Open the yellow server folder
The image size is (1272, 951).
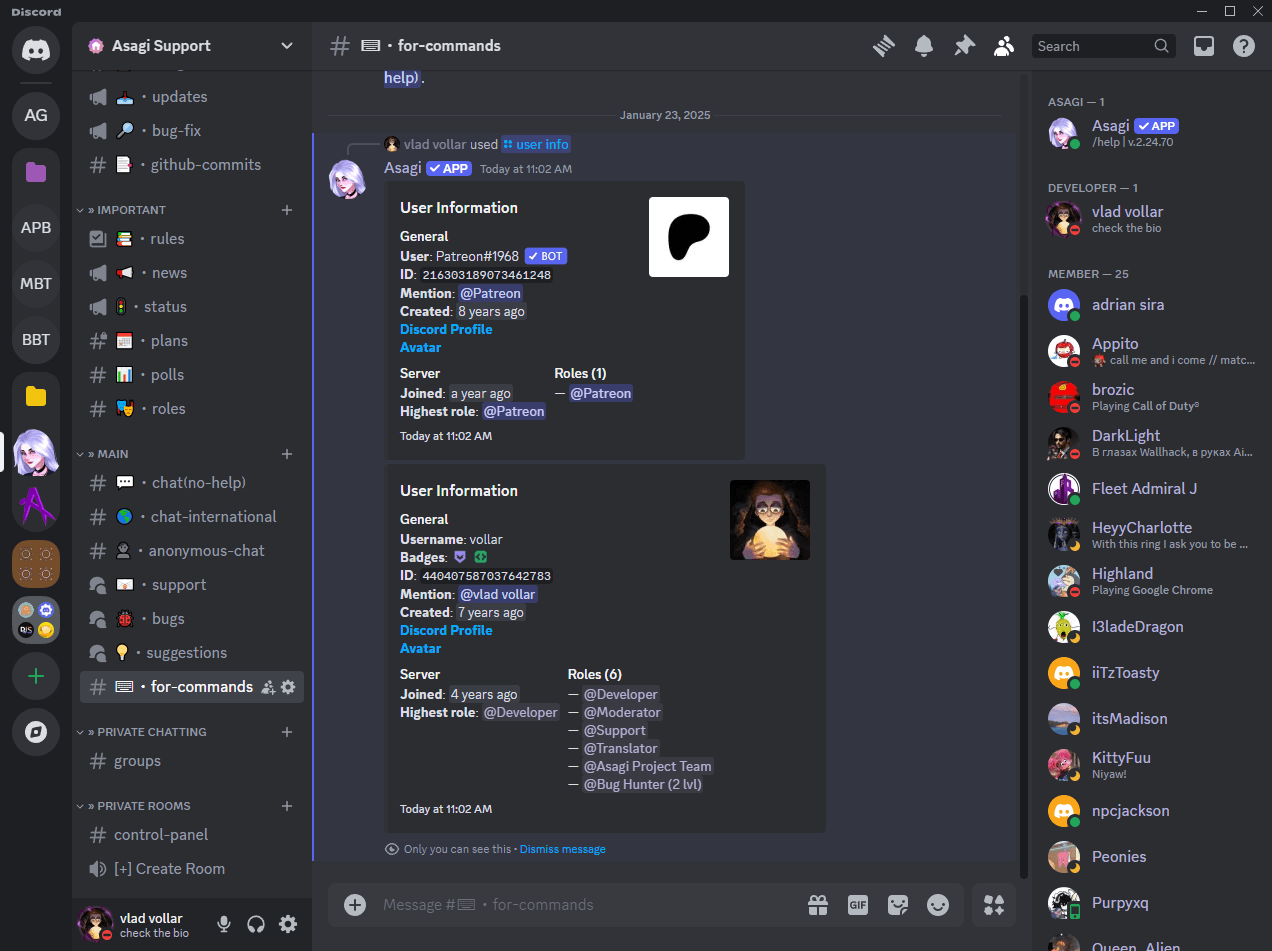click(x=36, y=396)
